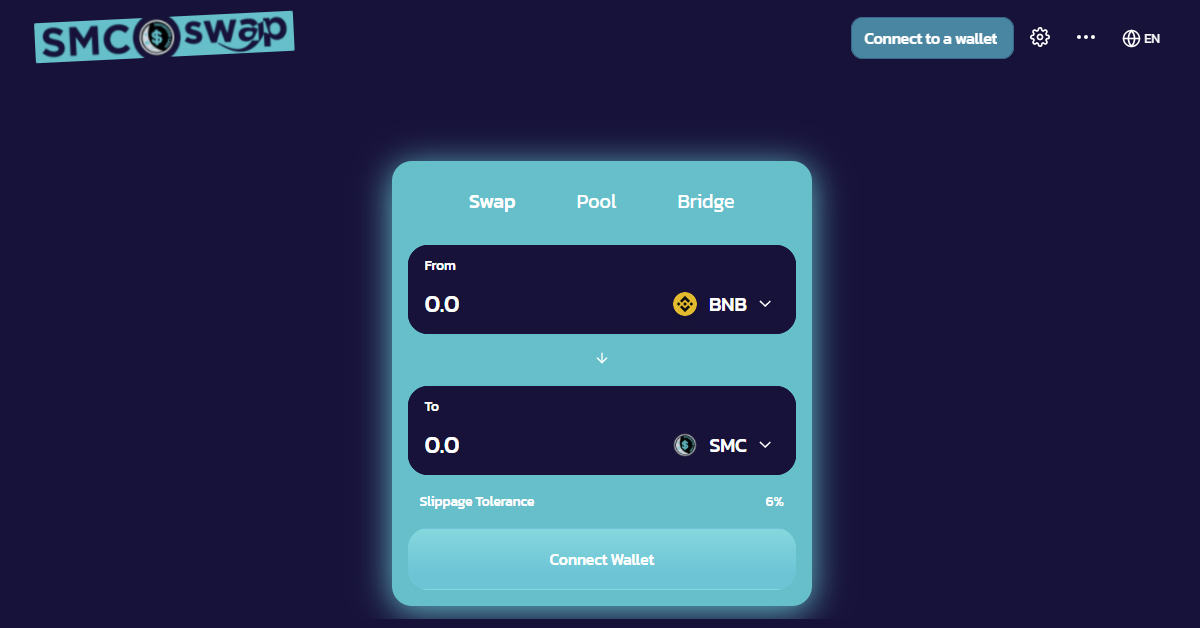
Task: Click the globe language icon
Action: tap(1131, 38)
